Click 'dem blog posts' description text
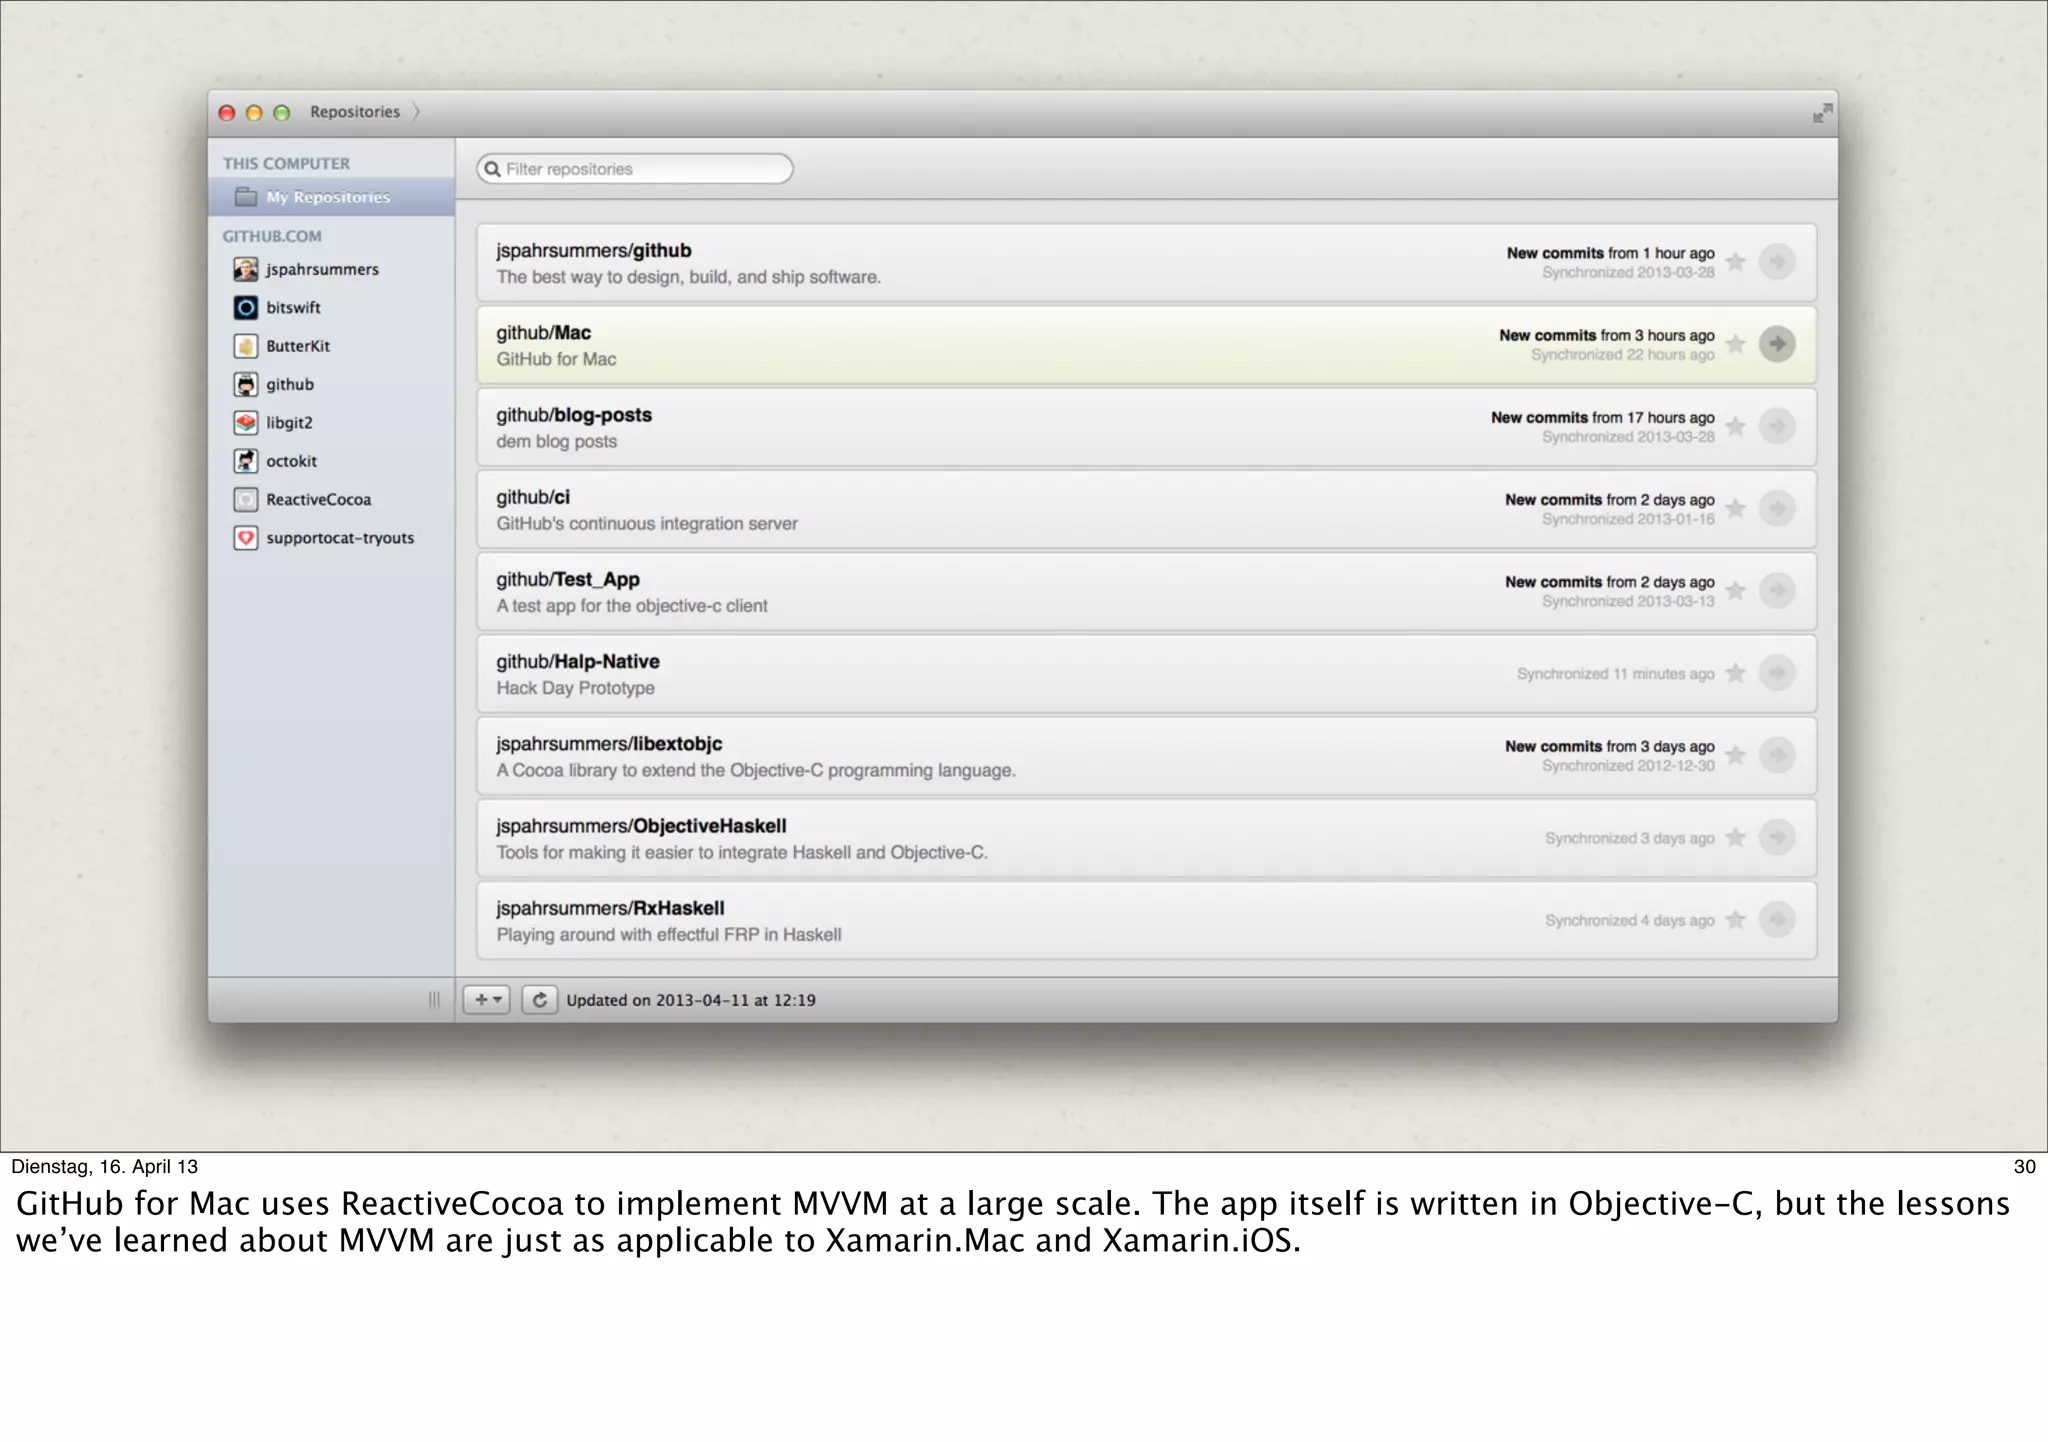Image resolution: width=2048 pixels, height=1442 pixels. (x=556, y=442)
